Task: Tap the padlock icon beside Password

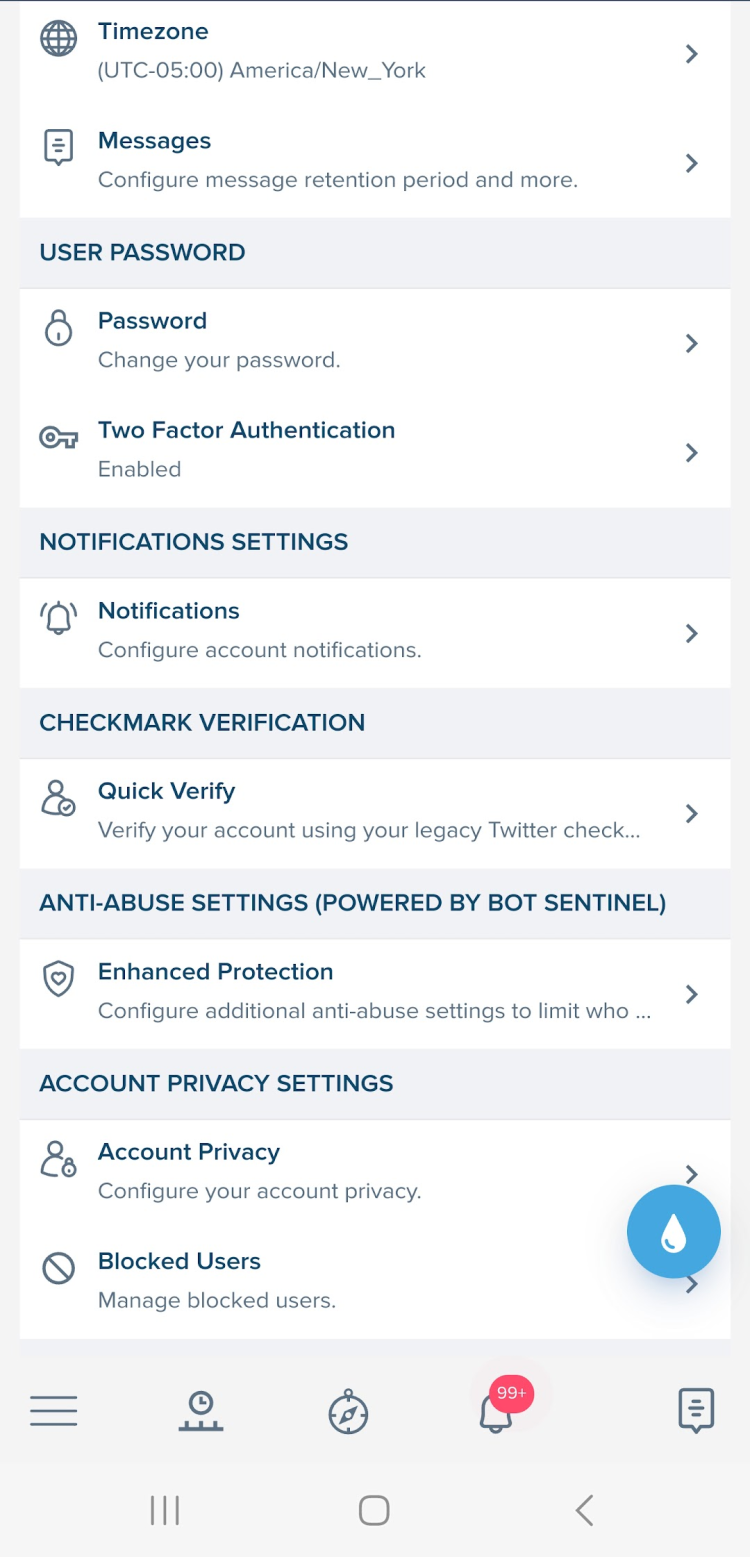Action: pyautogui.click(x=59, y=329)
